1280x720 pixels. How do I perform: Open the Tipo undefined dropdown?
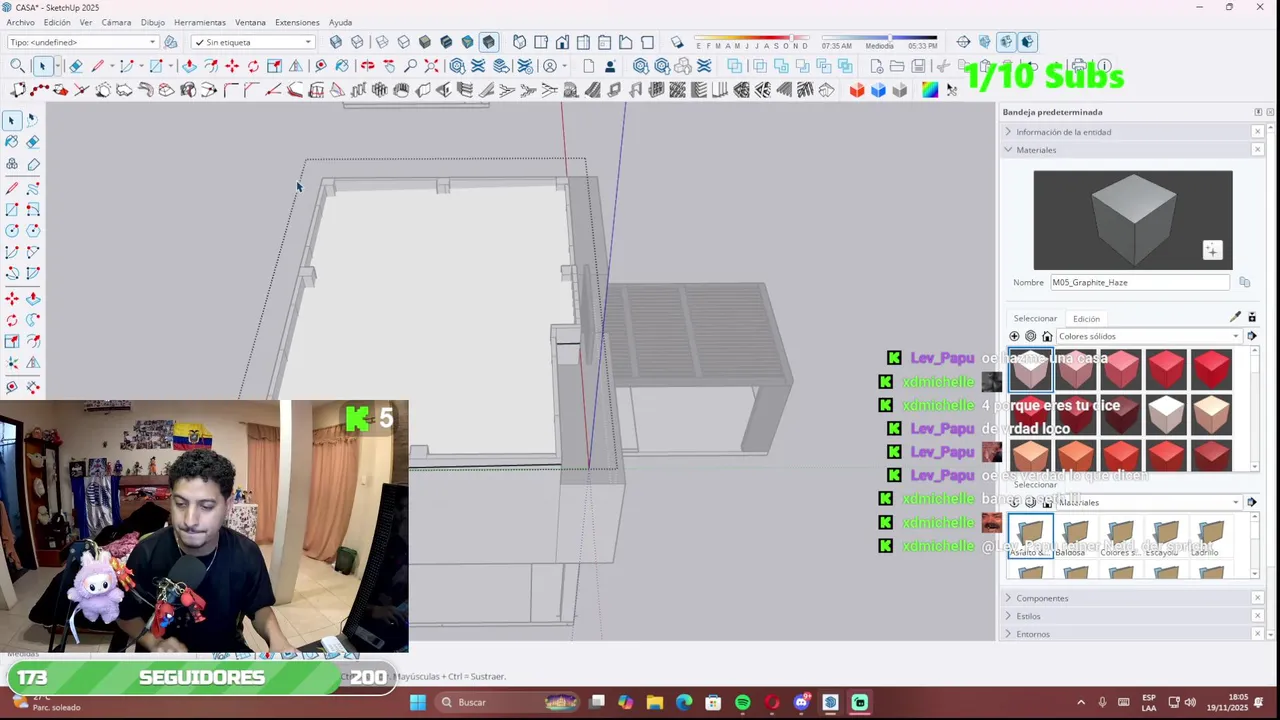pos(83,42)
